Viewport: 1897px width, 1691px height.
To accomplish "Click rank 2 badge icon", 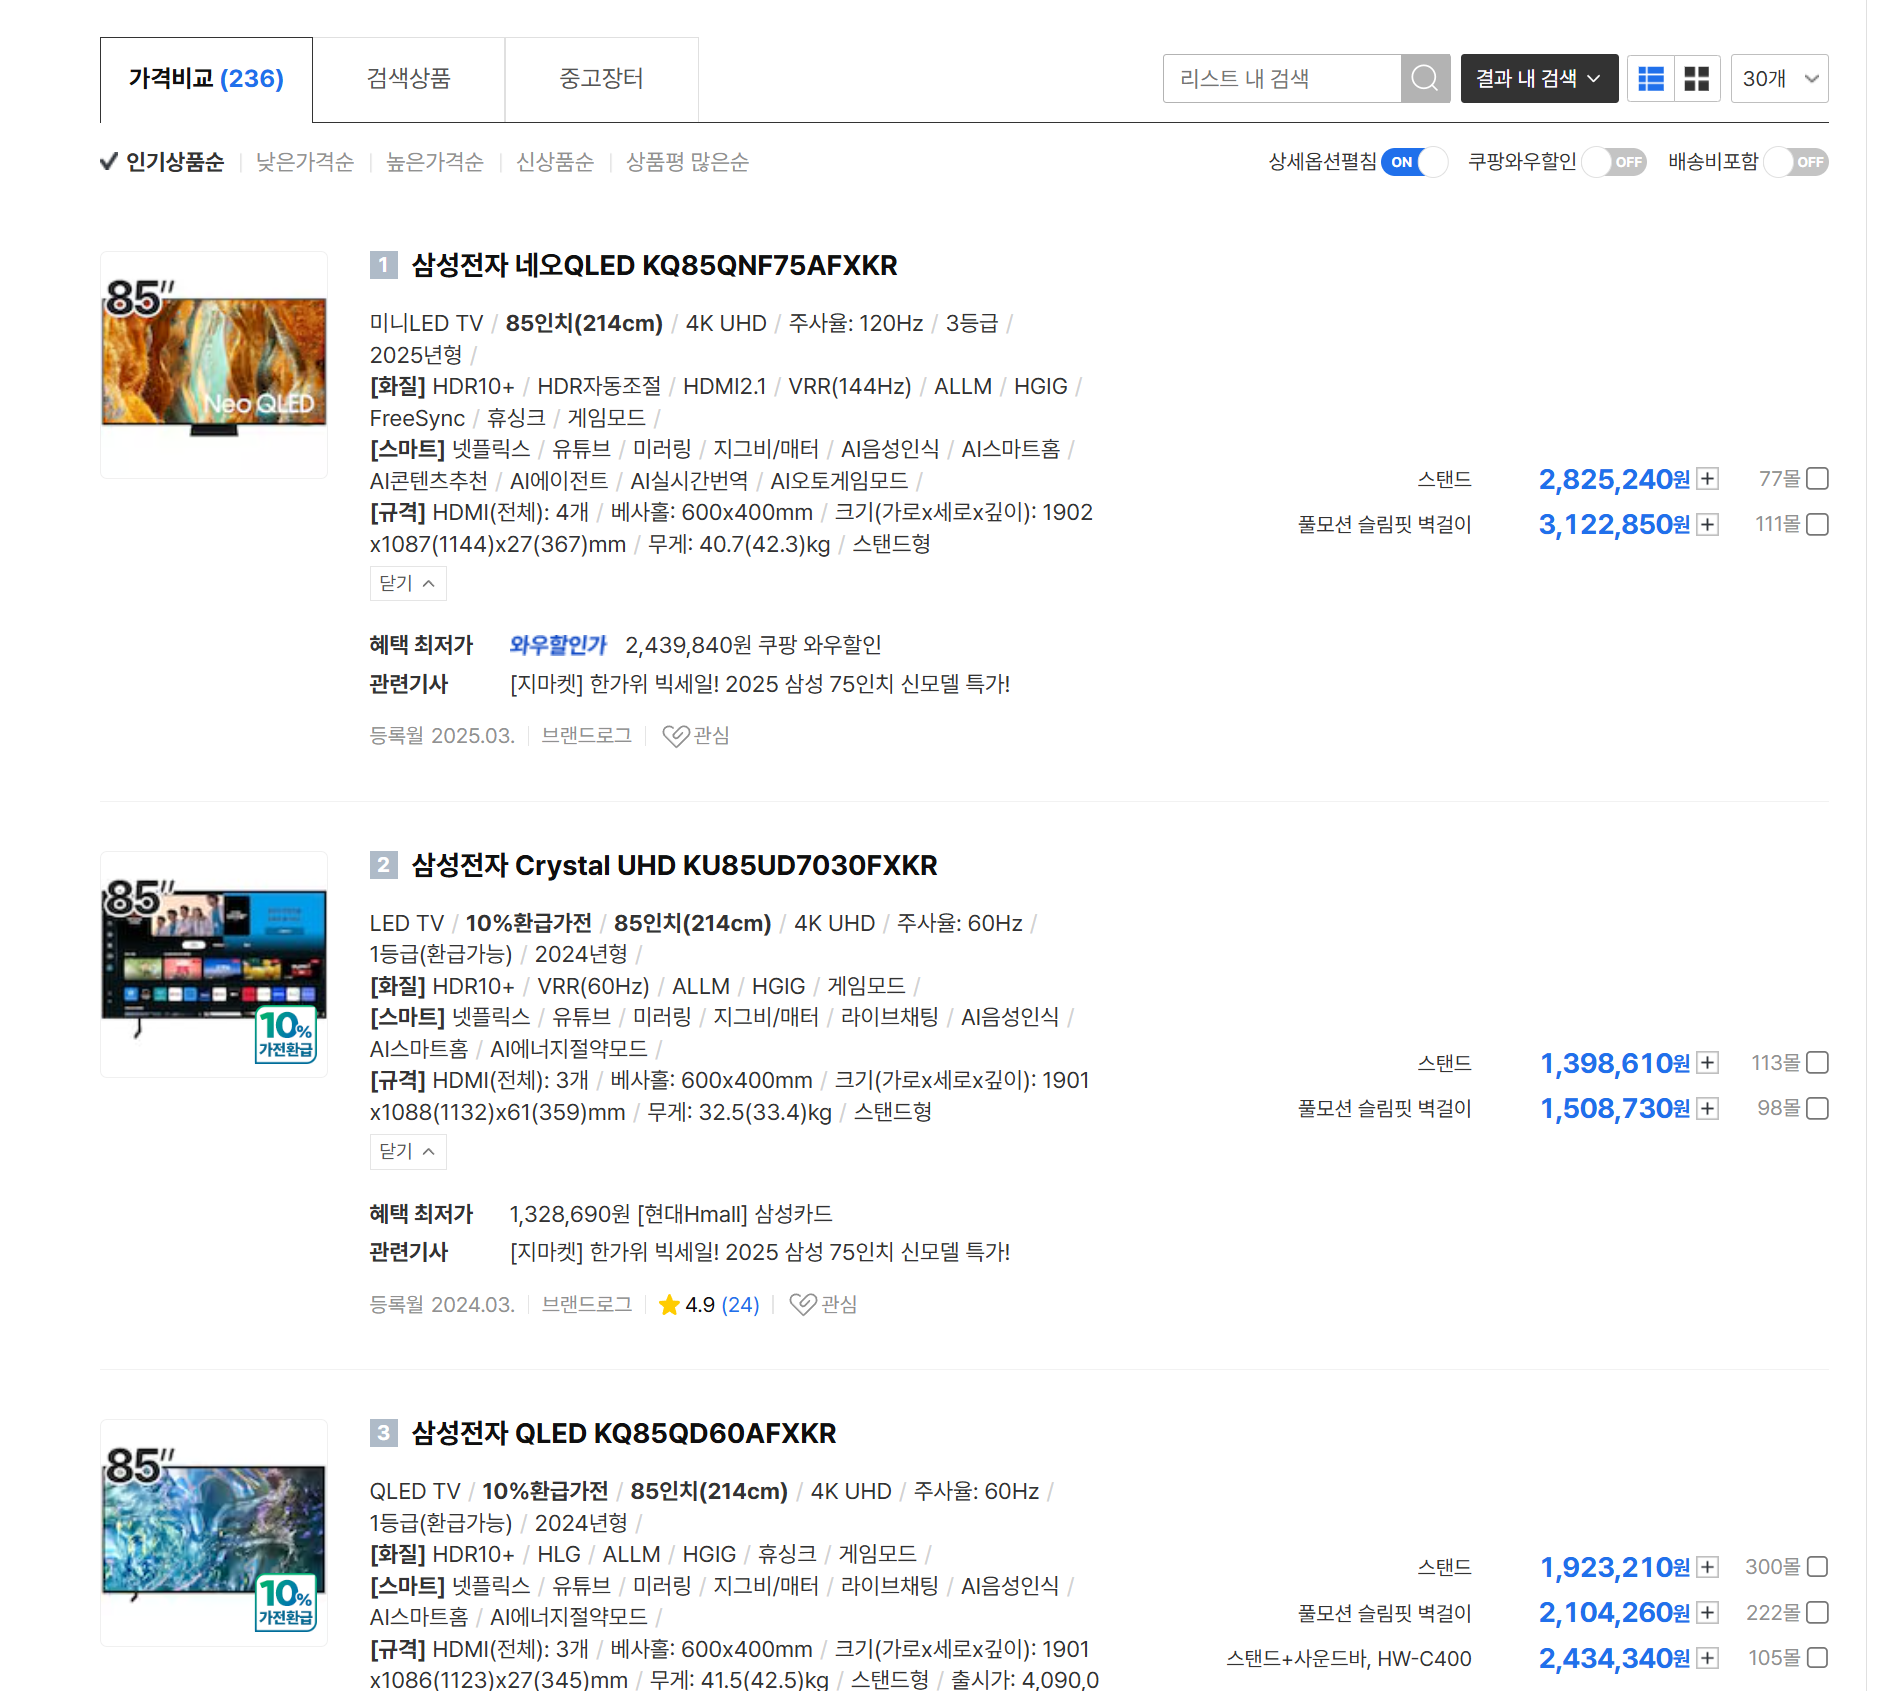I will pos(384,865).
